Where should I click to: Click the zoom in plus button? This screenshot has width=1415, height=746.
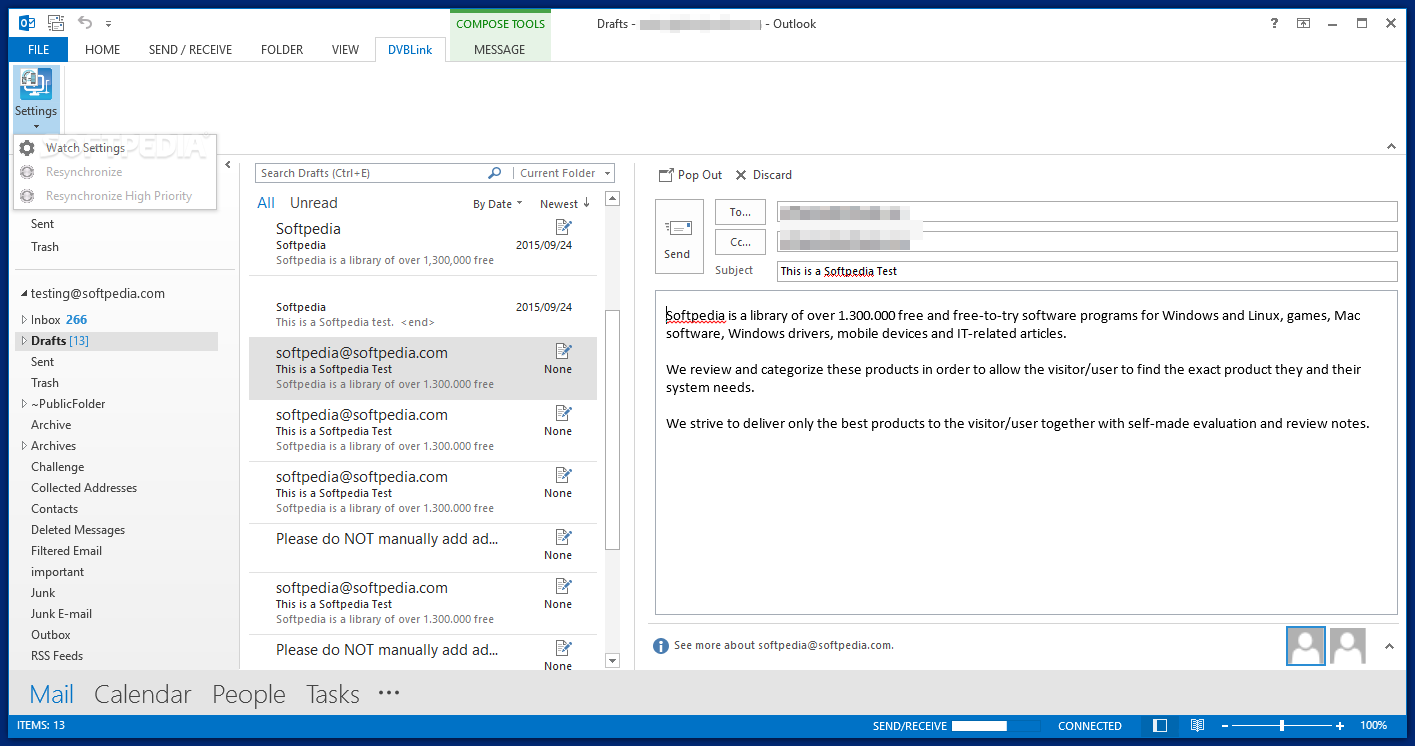click(1340, 726)
